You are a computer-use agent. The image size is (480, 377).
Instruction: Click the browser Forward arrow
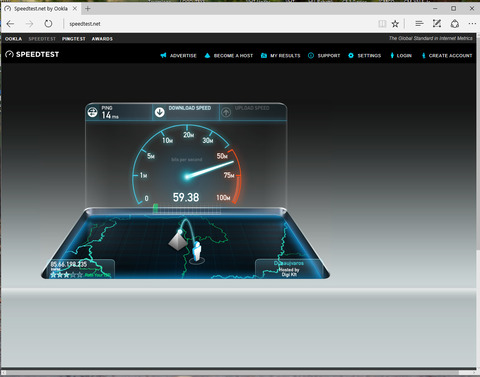coord(29,24)
